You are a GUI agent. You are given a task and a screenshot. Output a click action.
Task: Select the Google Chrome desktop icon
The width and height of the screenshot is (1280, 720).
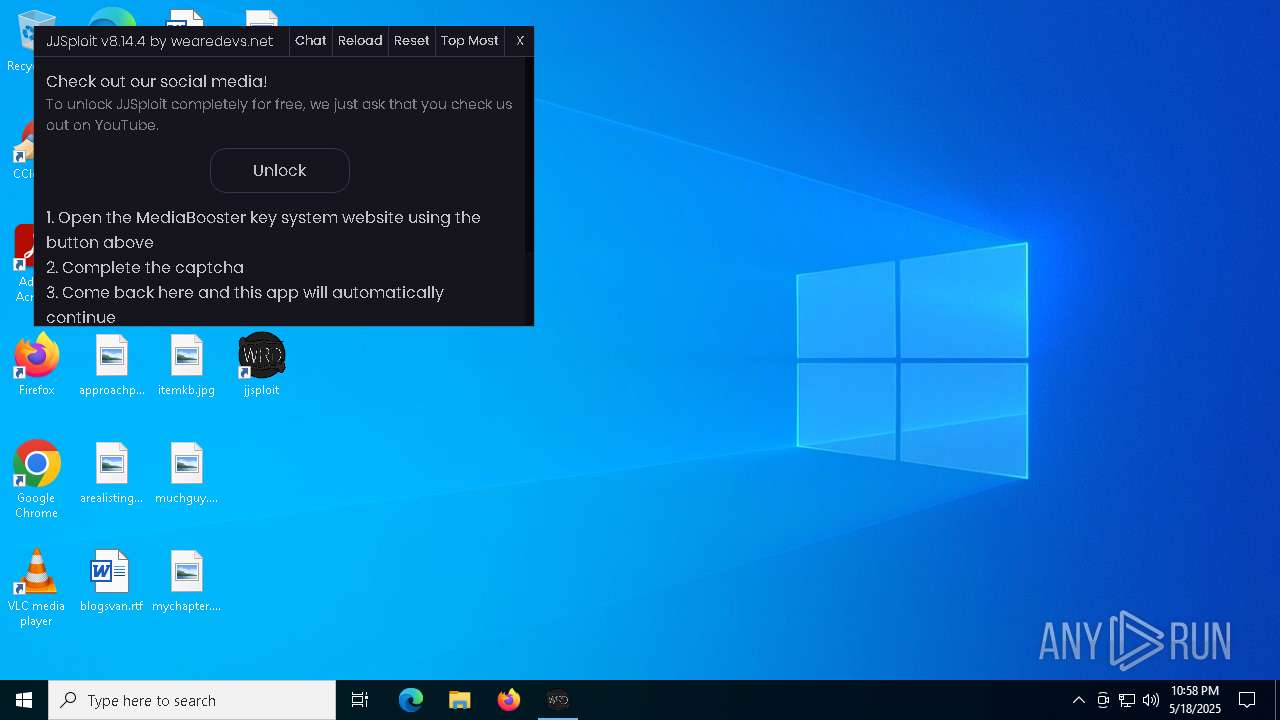36,480
